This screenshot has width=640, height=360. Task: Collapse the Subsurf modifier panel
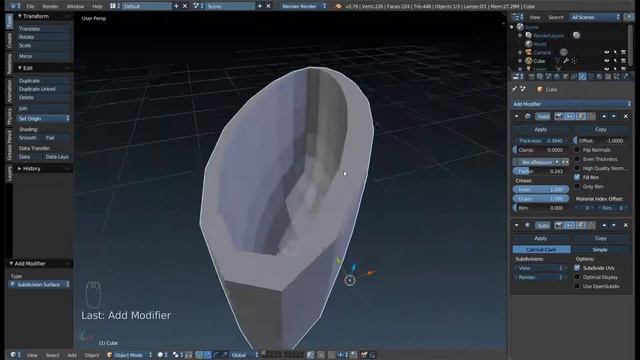(517, 225)
